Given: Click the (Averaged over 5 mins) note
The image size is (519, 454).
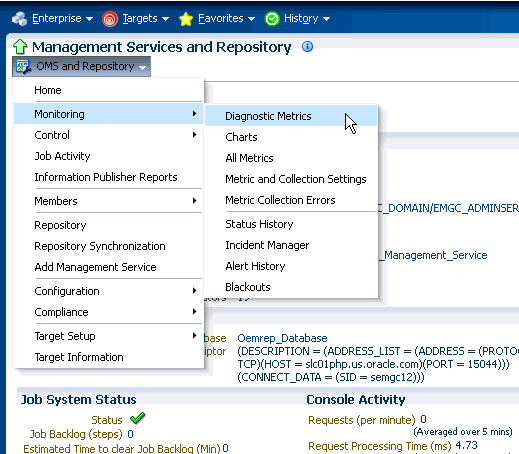Looking at the screenshot, I should (463, 432).
